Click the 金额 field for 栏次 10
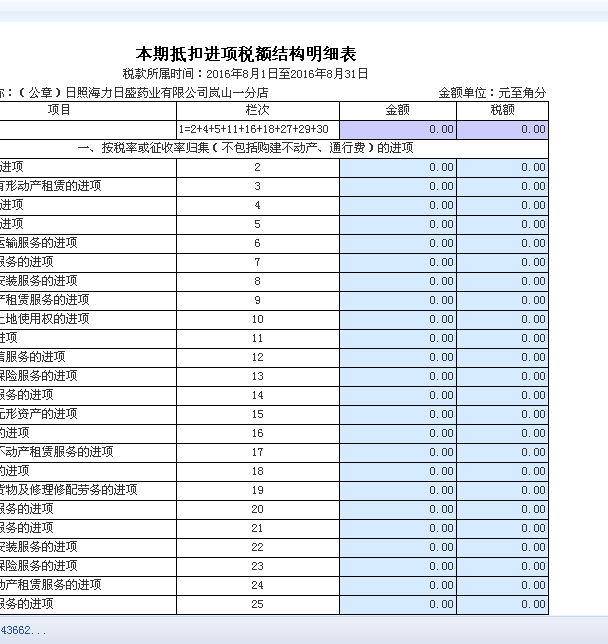The image size is (608, 644). (x=398, y=320)
